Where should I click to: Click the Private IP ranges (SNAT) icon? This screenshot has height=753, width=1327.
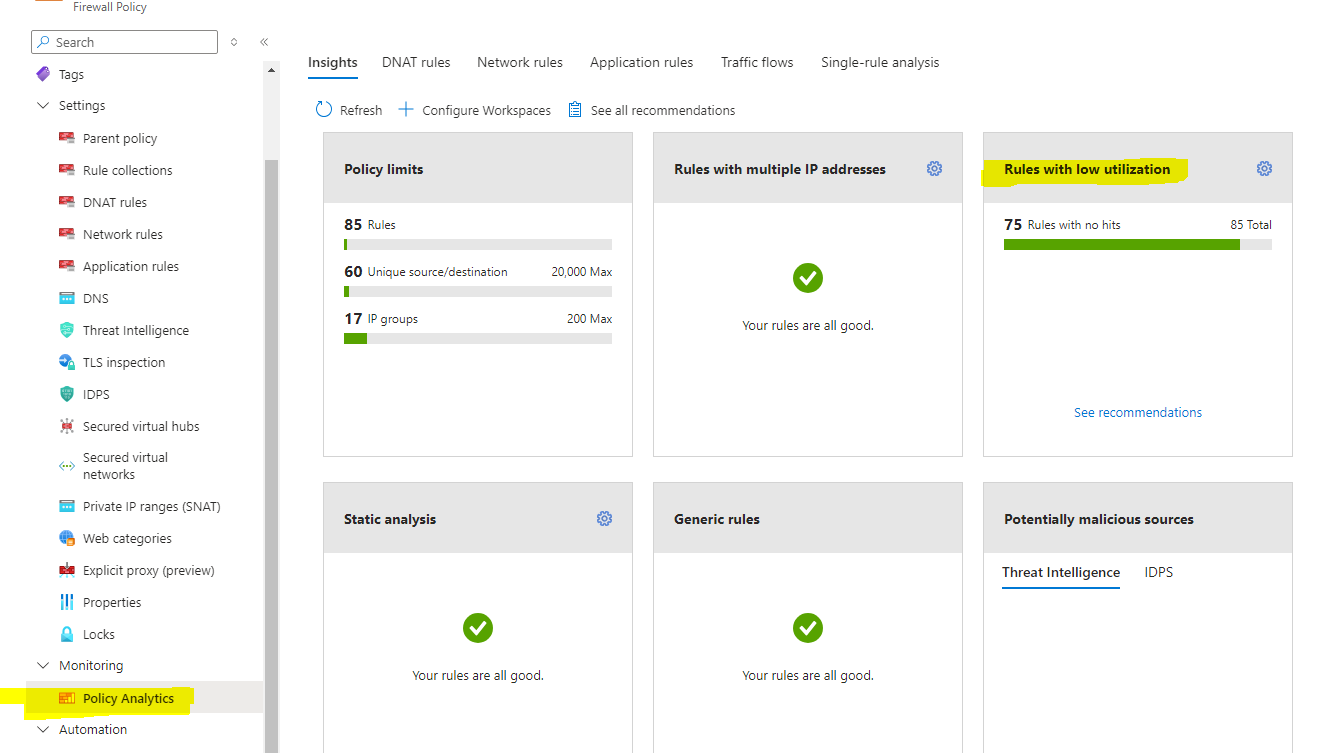[67, 506]
